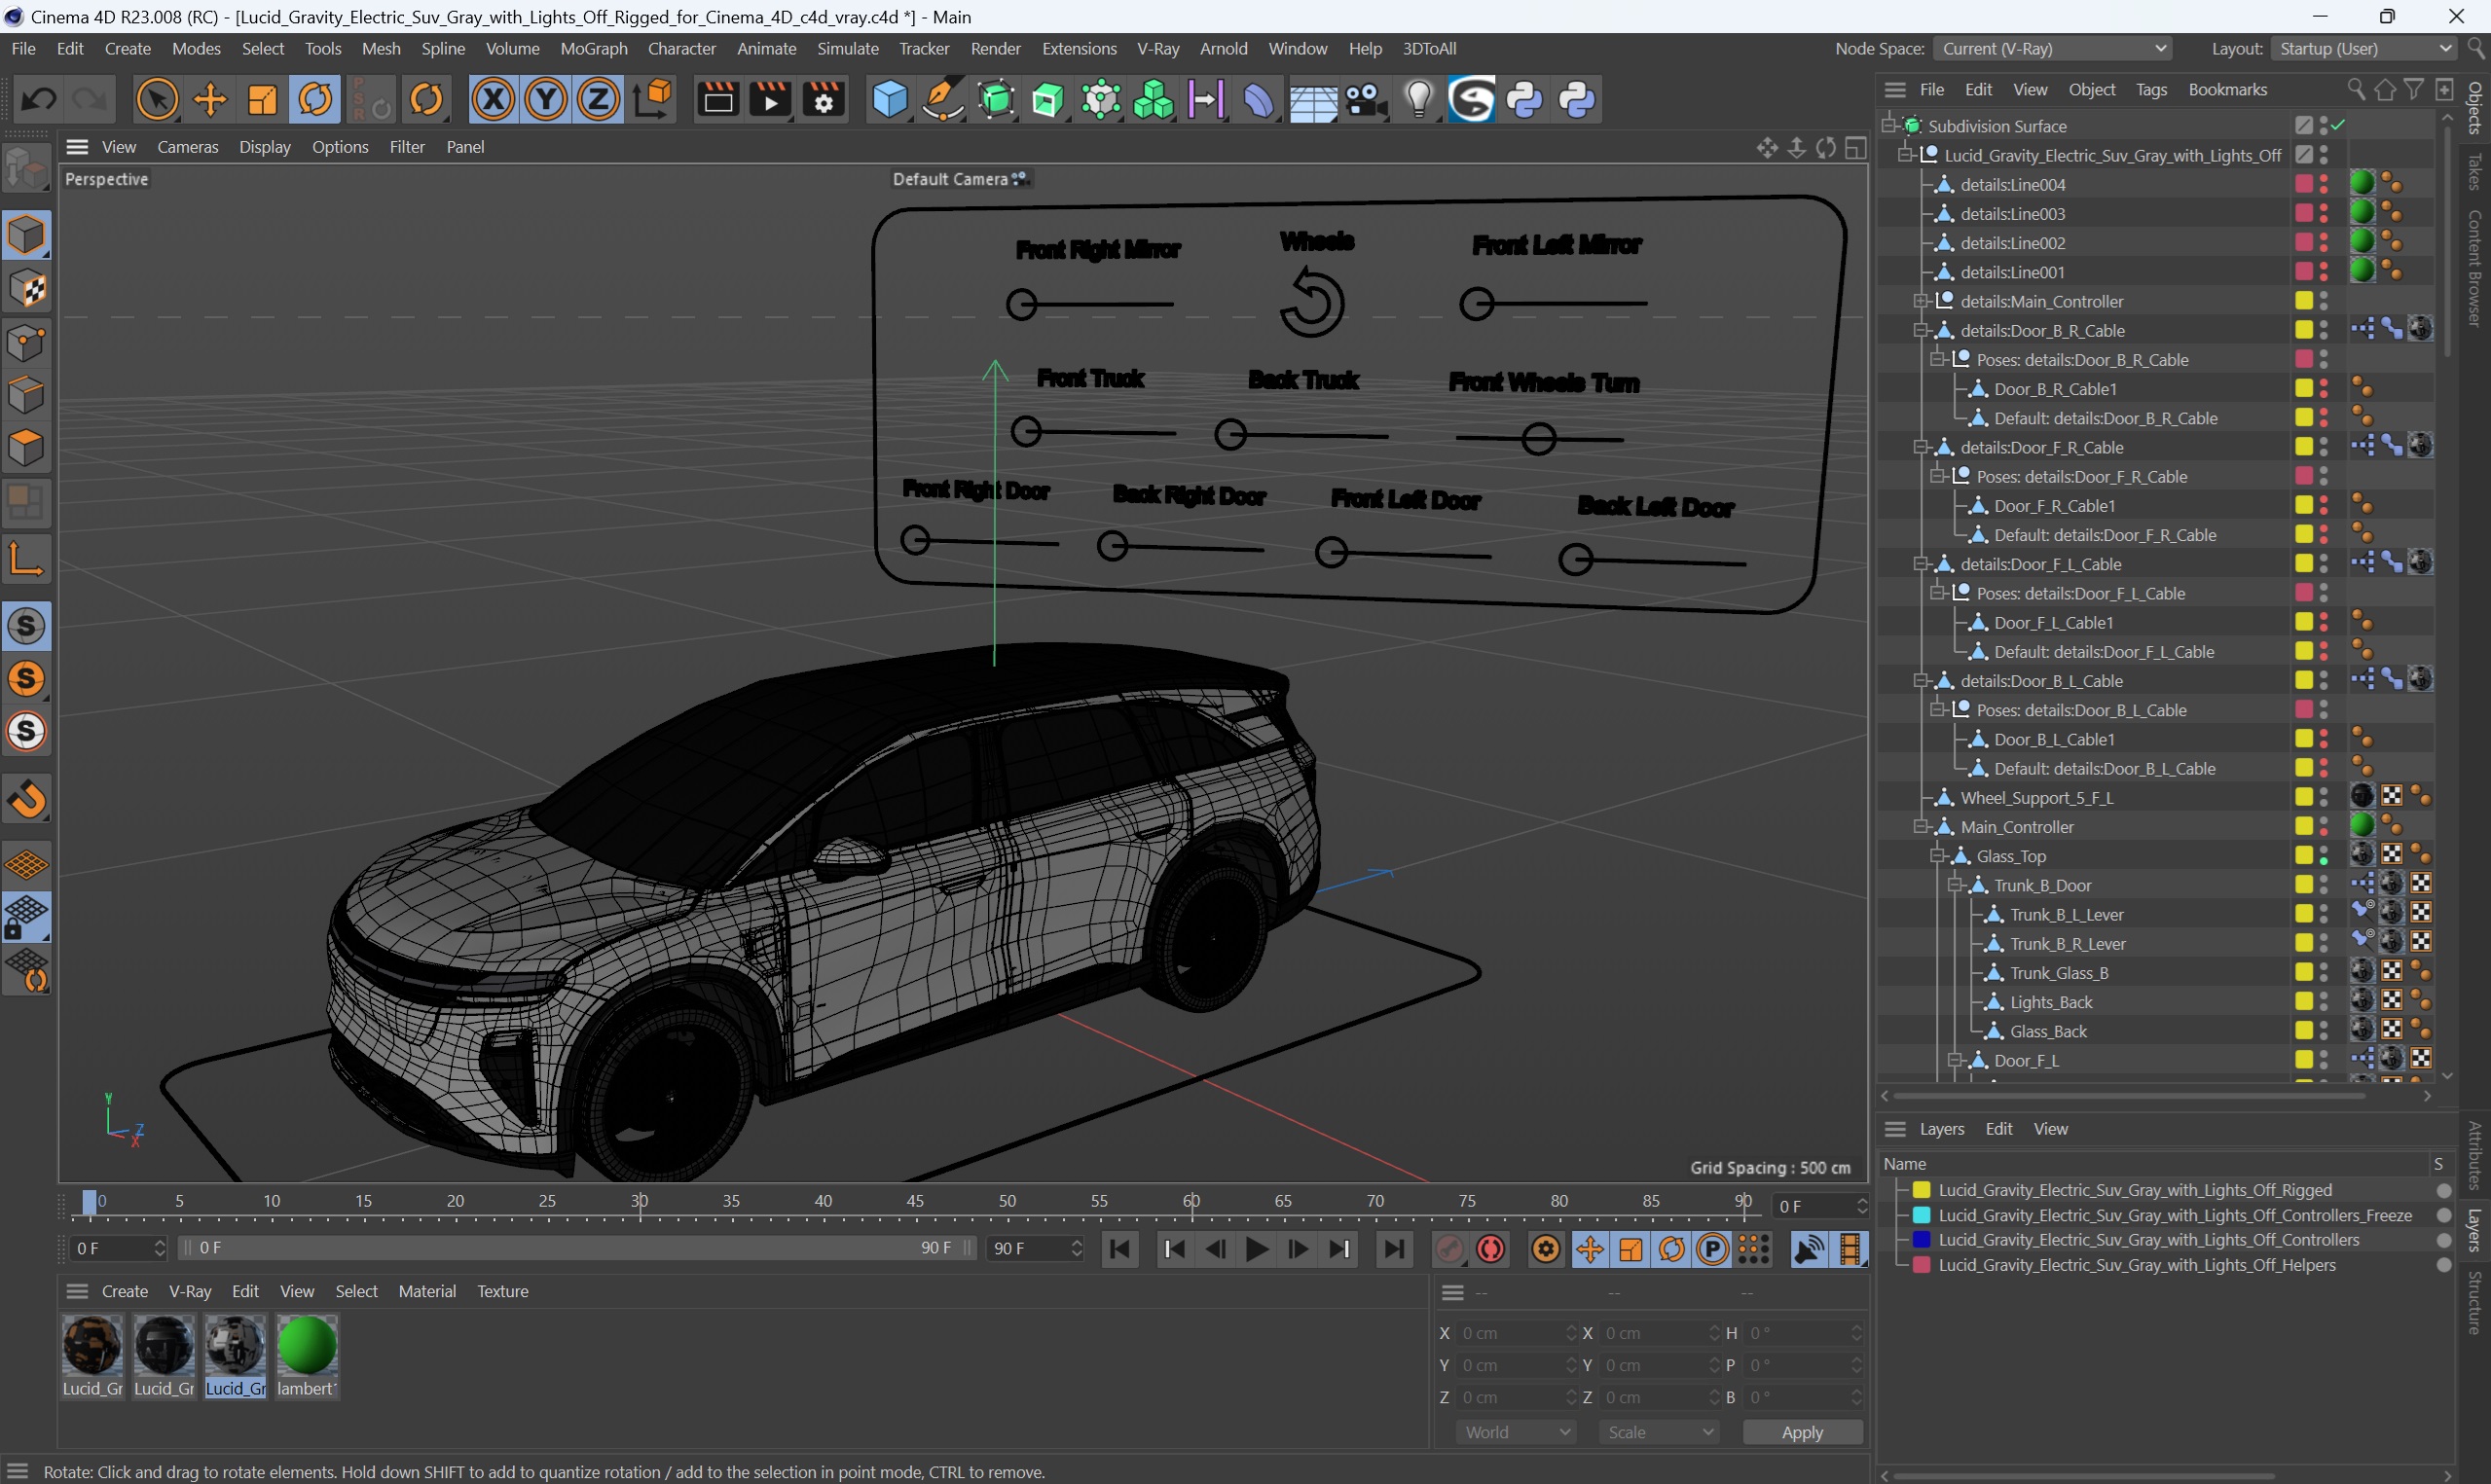Toggle solo for Lucid Helpers layer
The image size is (2491, 1484).
(x=2444, y=1265)
